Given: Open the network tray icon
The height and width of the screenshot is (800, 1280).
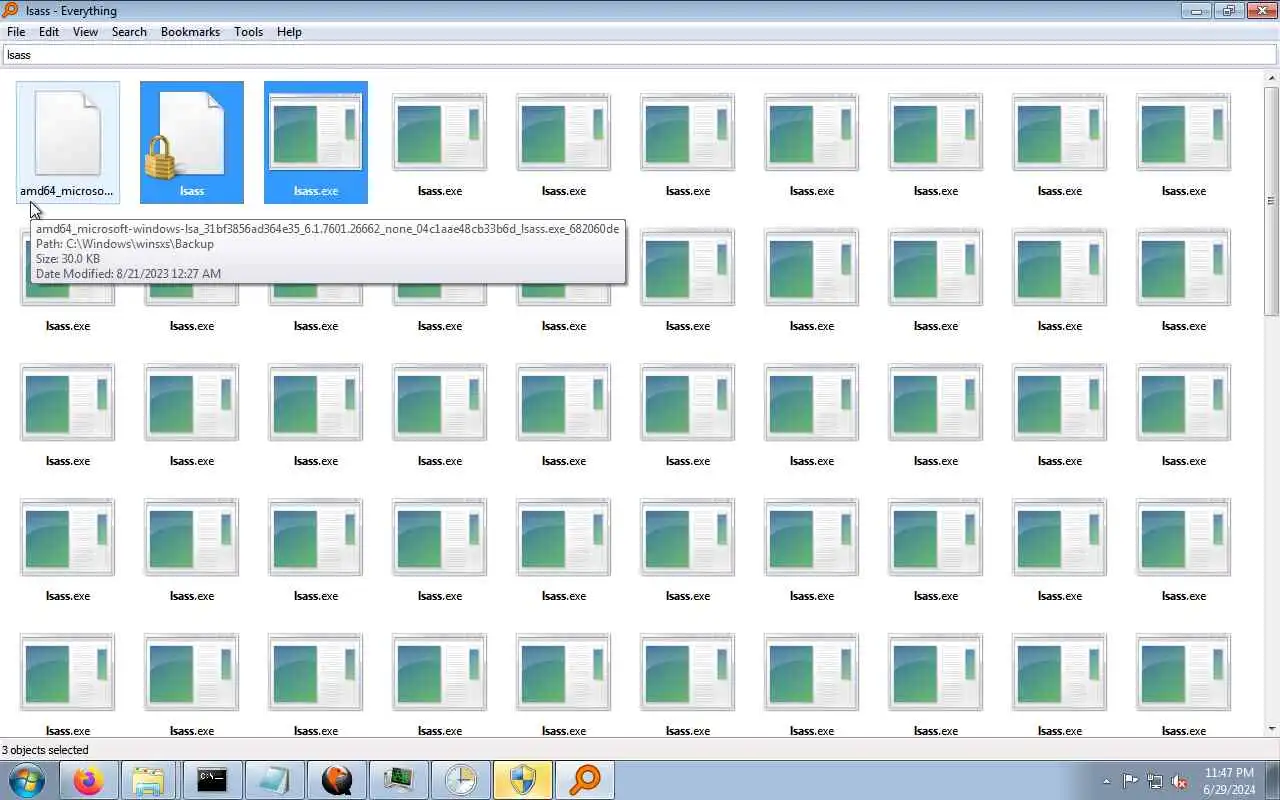Looking at the screenshot, I should pos(1155,781).
